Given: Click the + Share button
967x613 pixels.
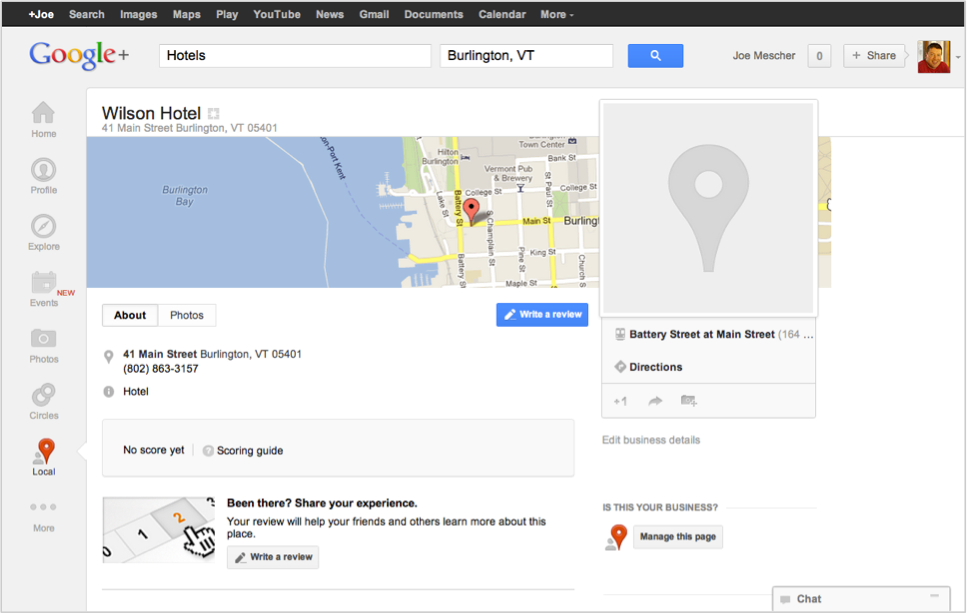Looking at the screenshot, I should [x=874, y=56].
